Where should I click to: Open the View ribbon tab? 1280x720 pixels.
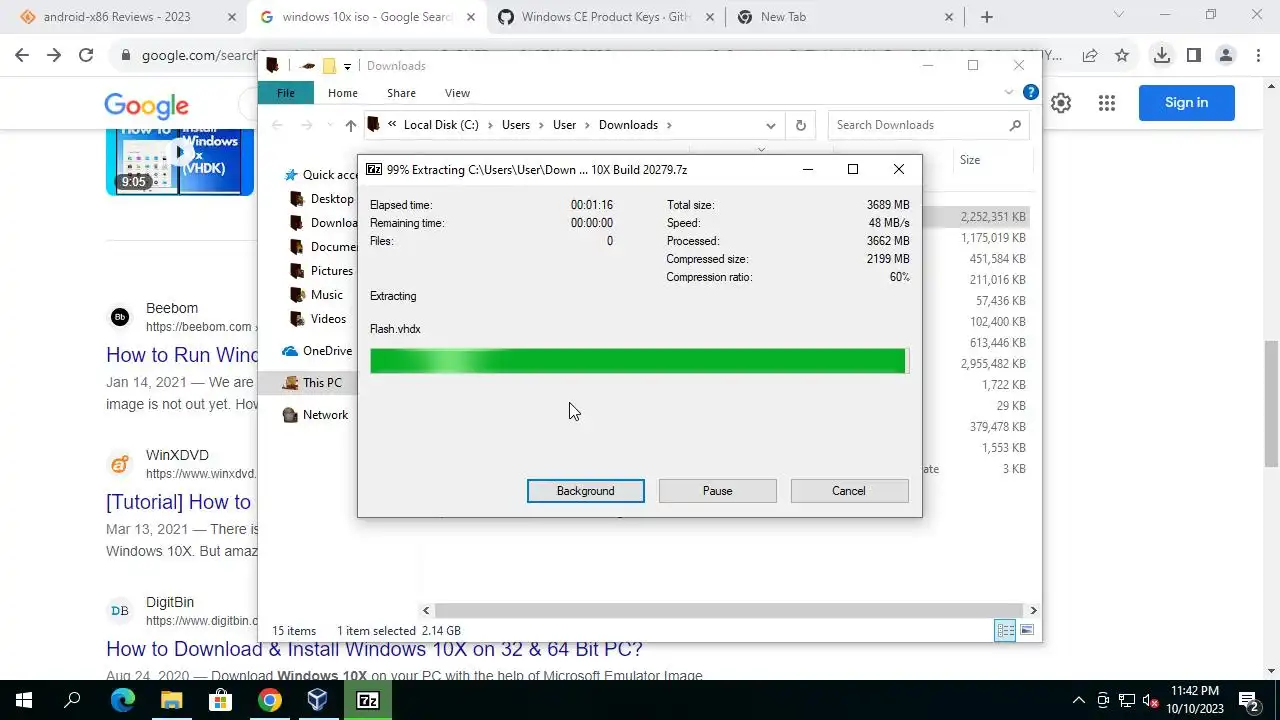point(457,93)
